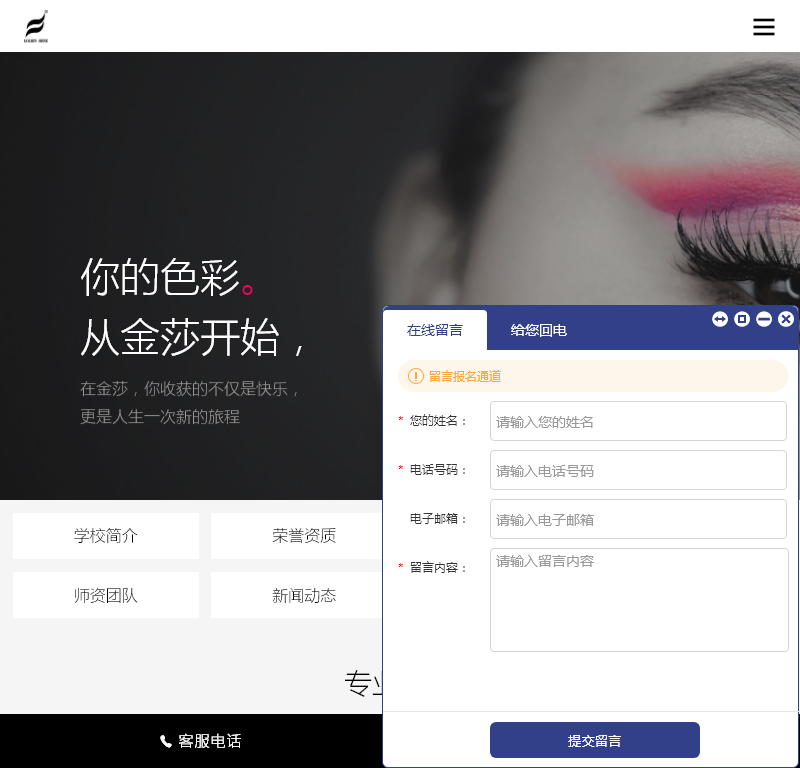The image size is (800, 768).
Task: Click the restore square icon on chat widget
Action: (741, 319)
